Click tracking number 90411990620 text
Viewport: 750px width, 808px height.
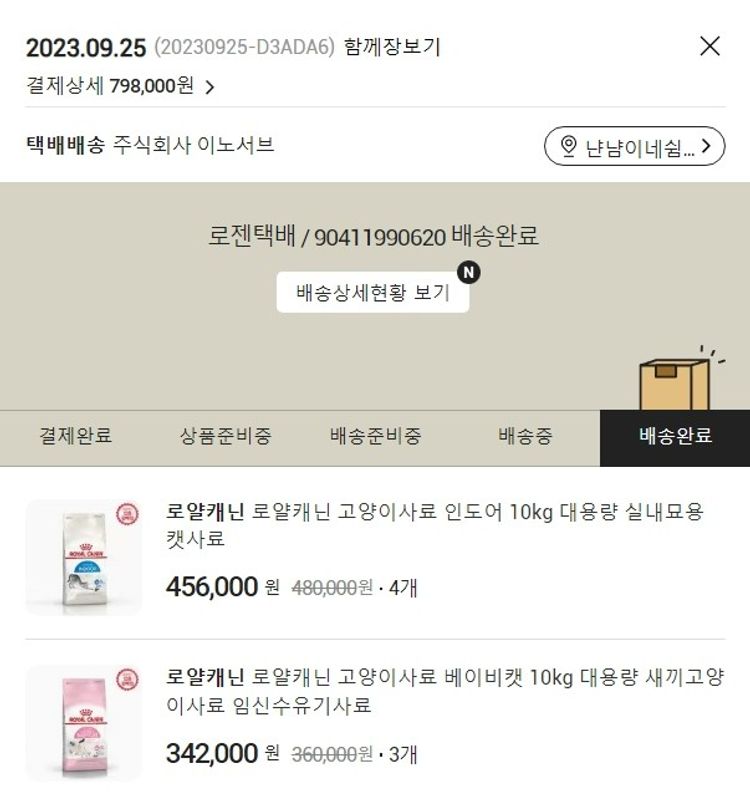click(380, 238)
